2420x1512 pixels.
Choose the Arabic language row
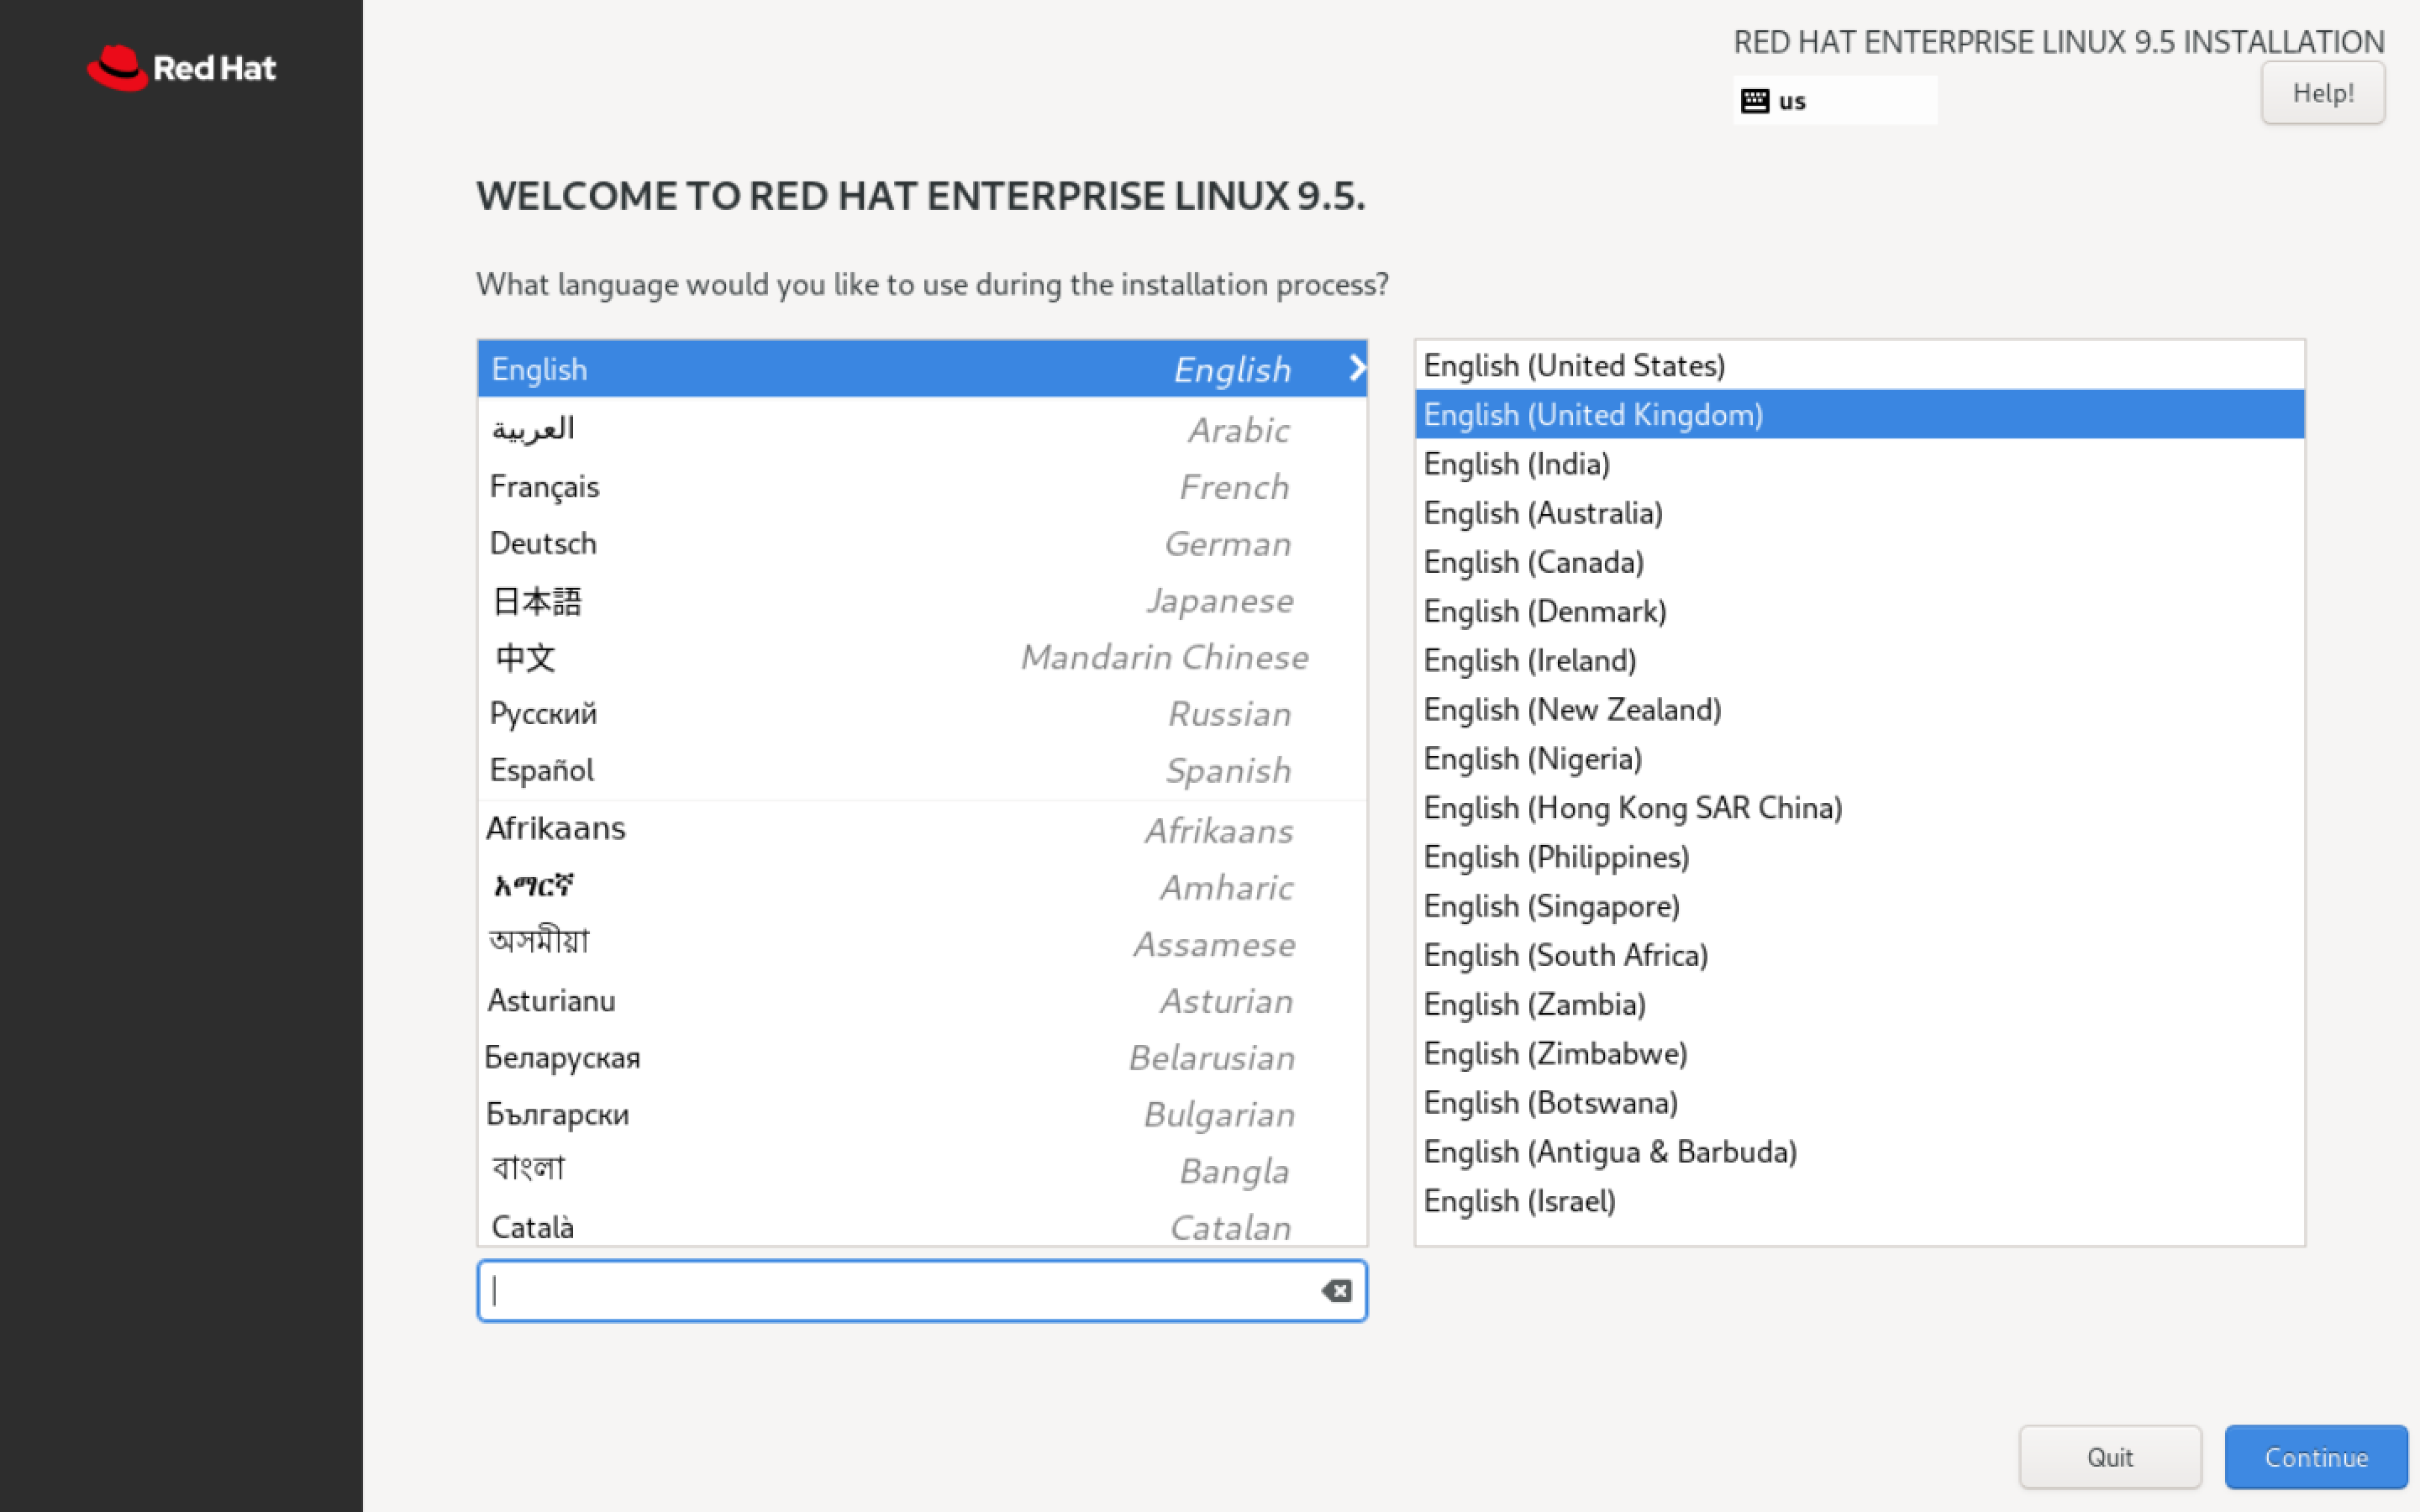coord(921,430)
